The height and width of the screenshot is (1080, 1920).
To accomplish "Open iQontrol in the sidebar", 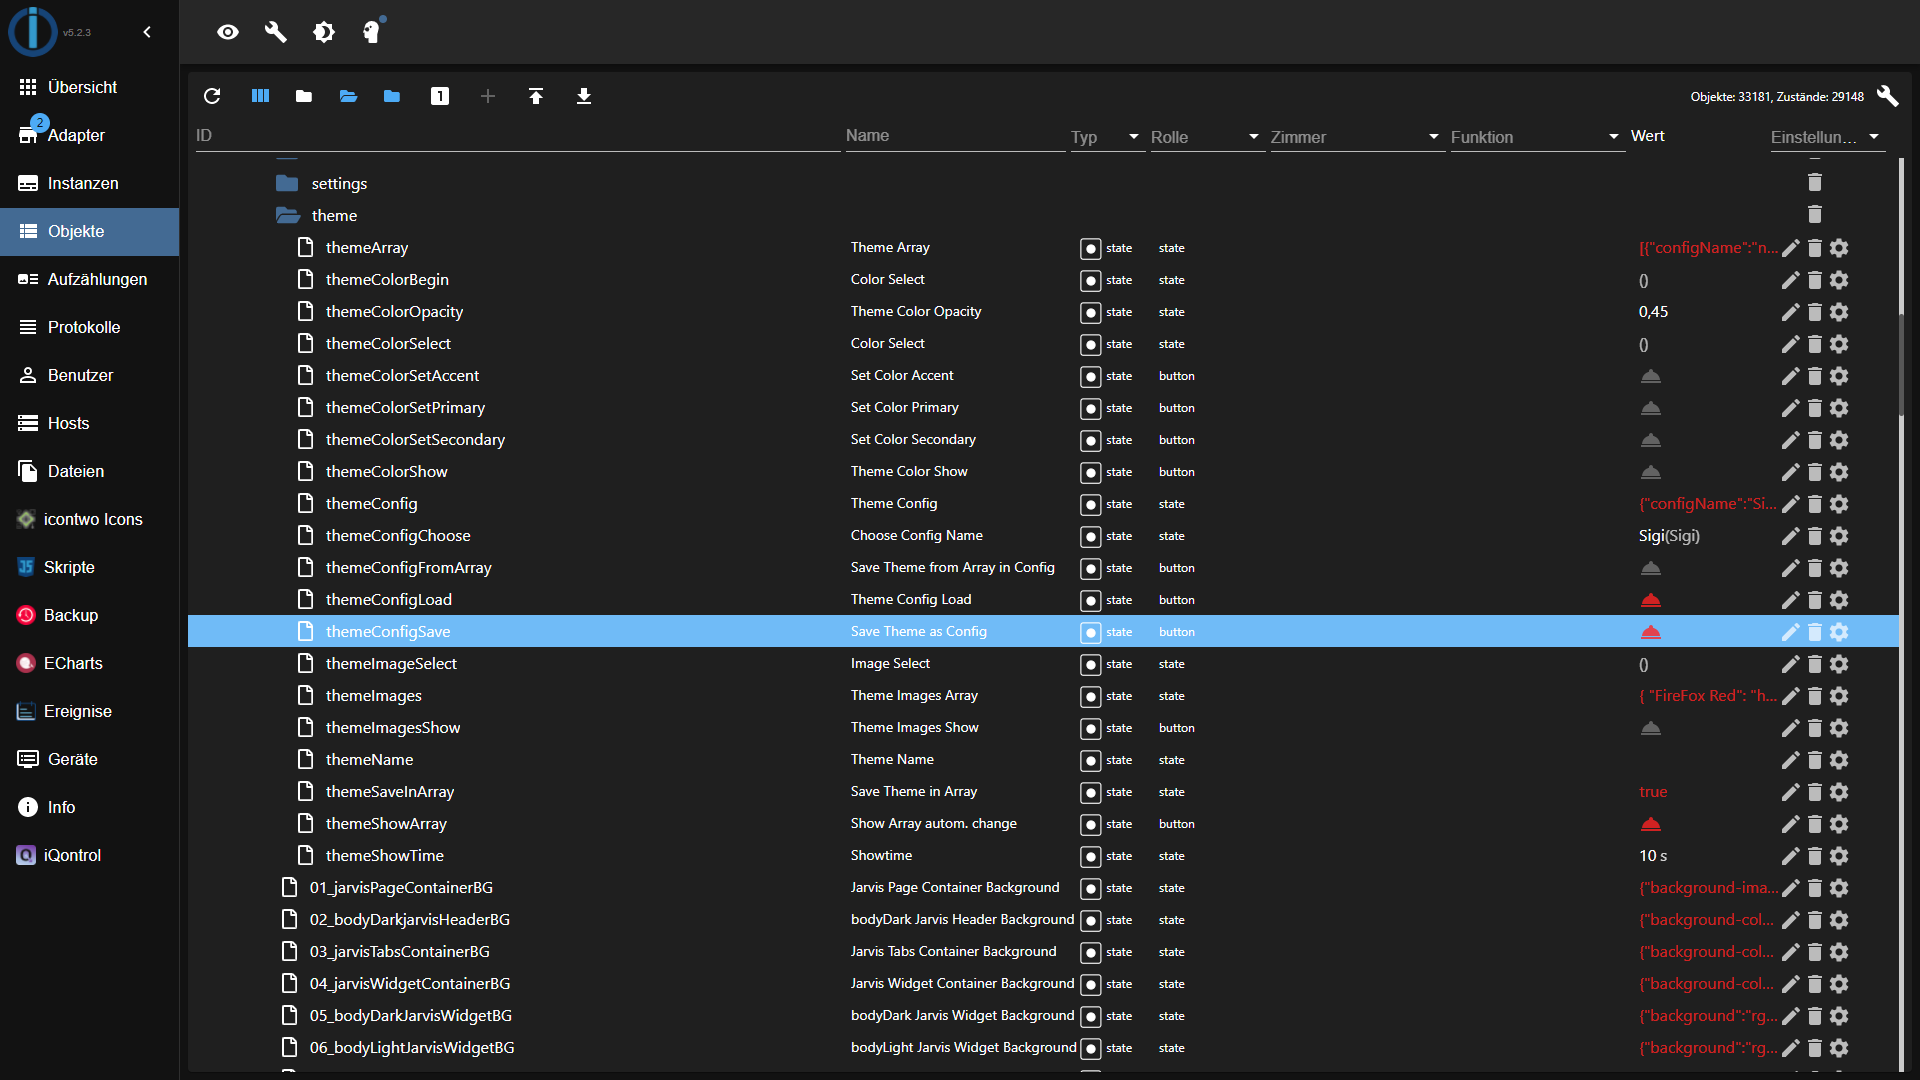I will click(x=89, y=856).
